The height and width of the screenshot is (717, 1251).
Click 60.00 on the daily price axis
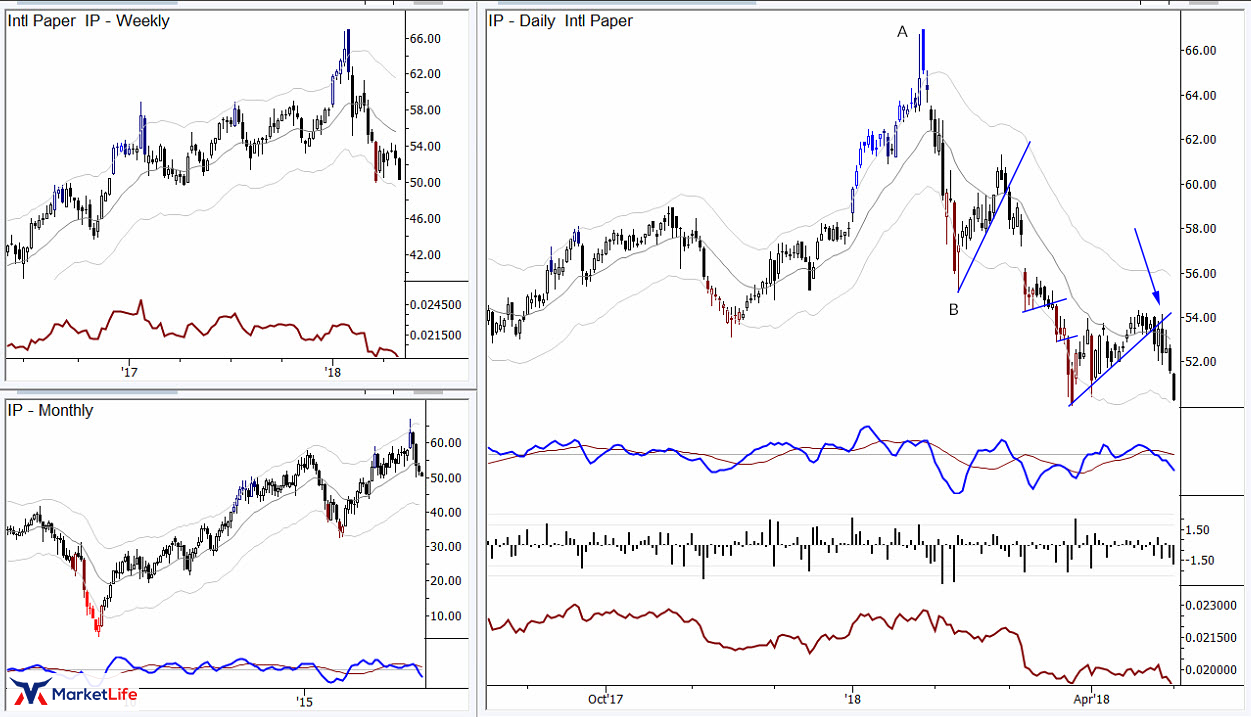click(x=1199, y=184)
